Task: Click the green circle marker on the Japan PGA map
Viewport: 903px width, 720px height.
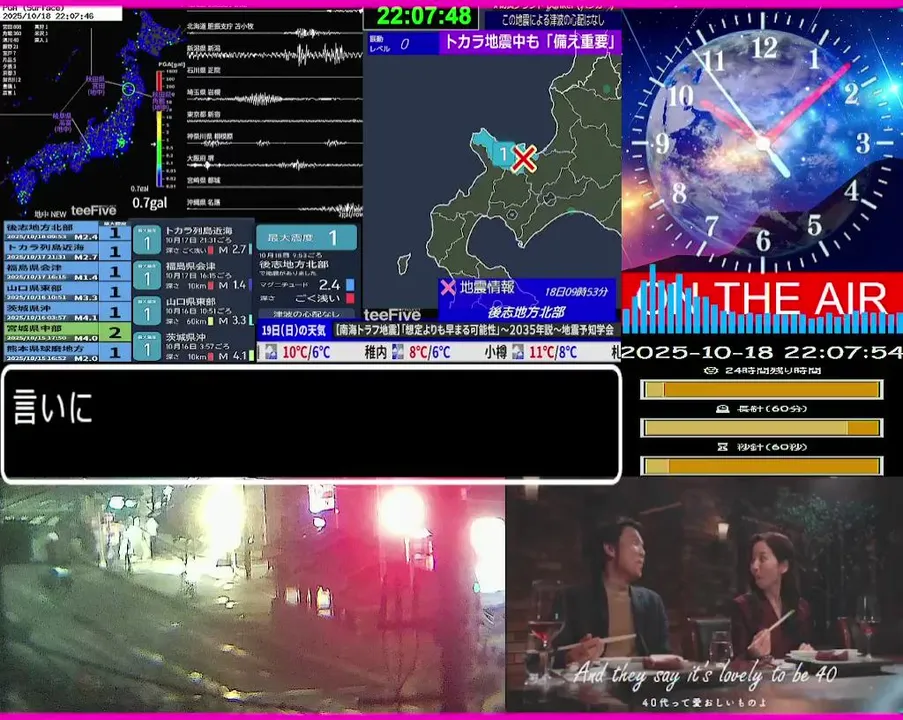Action: [129, 89]
